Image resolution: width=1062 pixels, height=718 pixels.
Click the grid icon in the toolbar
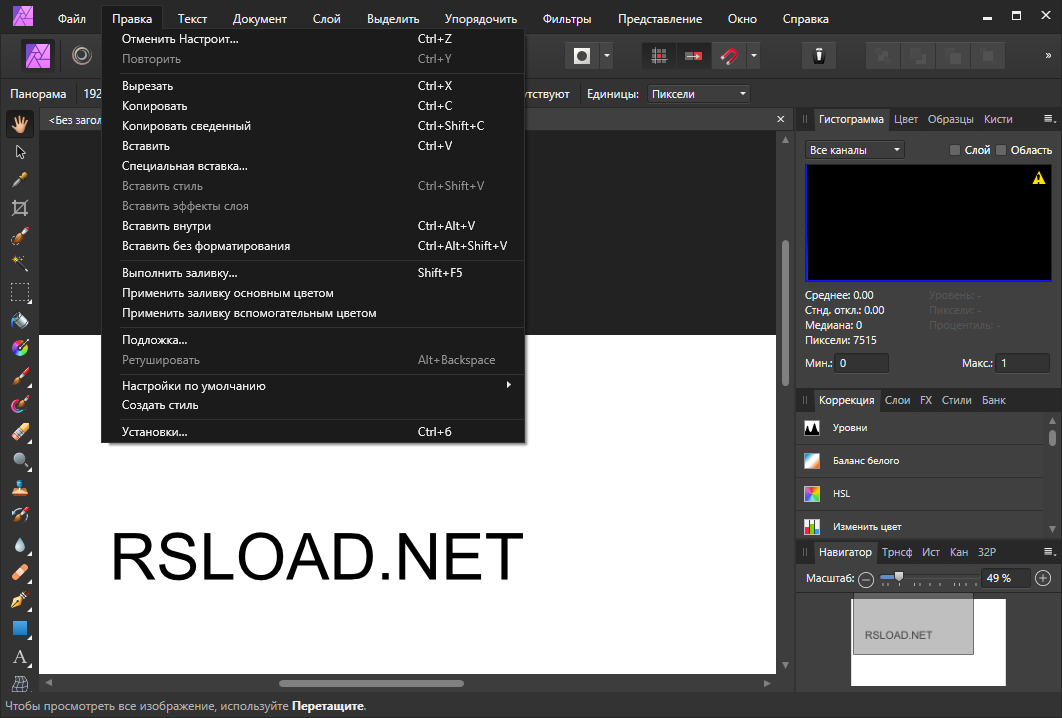coord(659,56)
